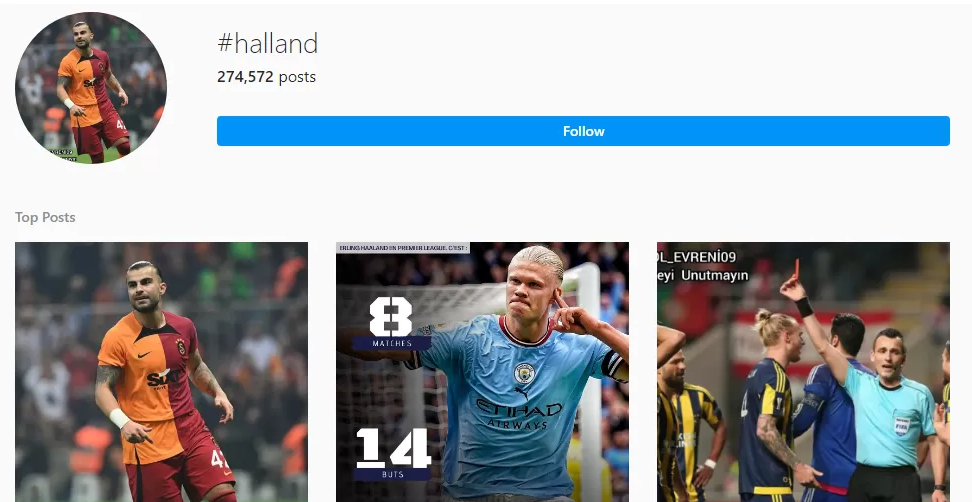The width and height of the screenshot is (972, 502).
Task: Click the FIFA badge on referee's shirt
Action: (x=902, y=425)
